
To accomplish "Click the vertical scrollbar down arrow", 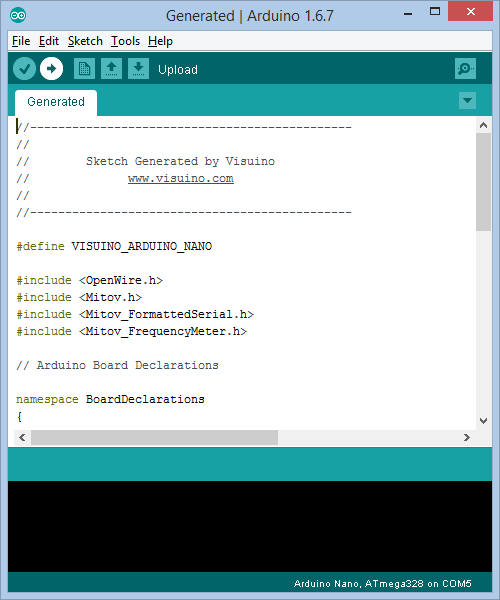I will 483,421.
